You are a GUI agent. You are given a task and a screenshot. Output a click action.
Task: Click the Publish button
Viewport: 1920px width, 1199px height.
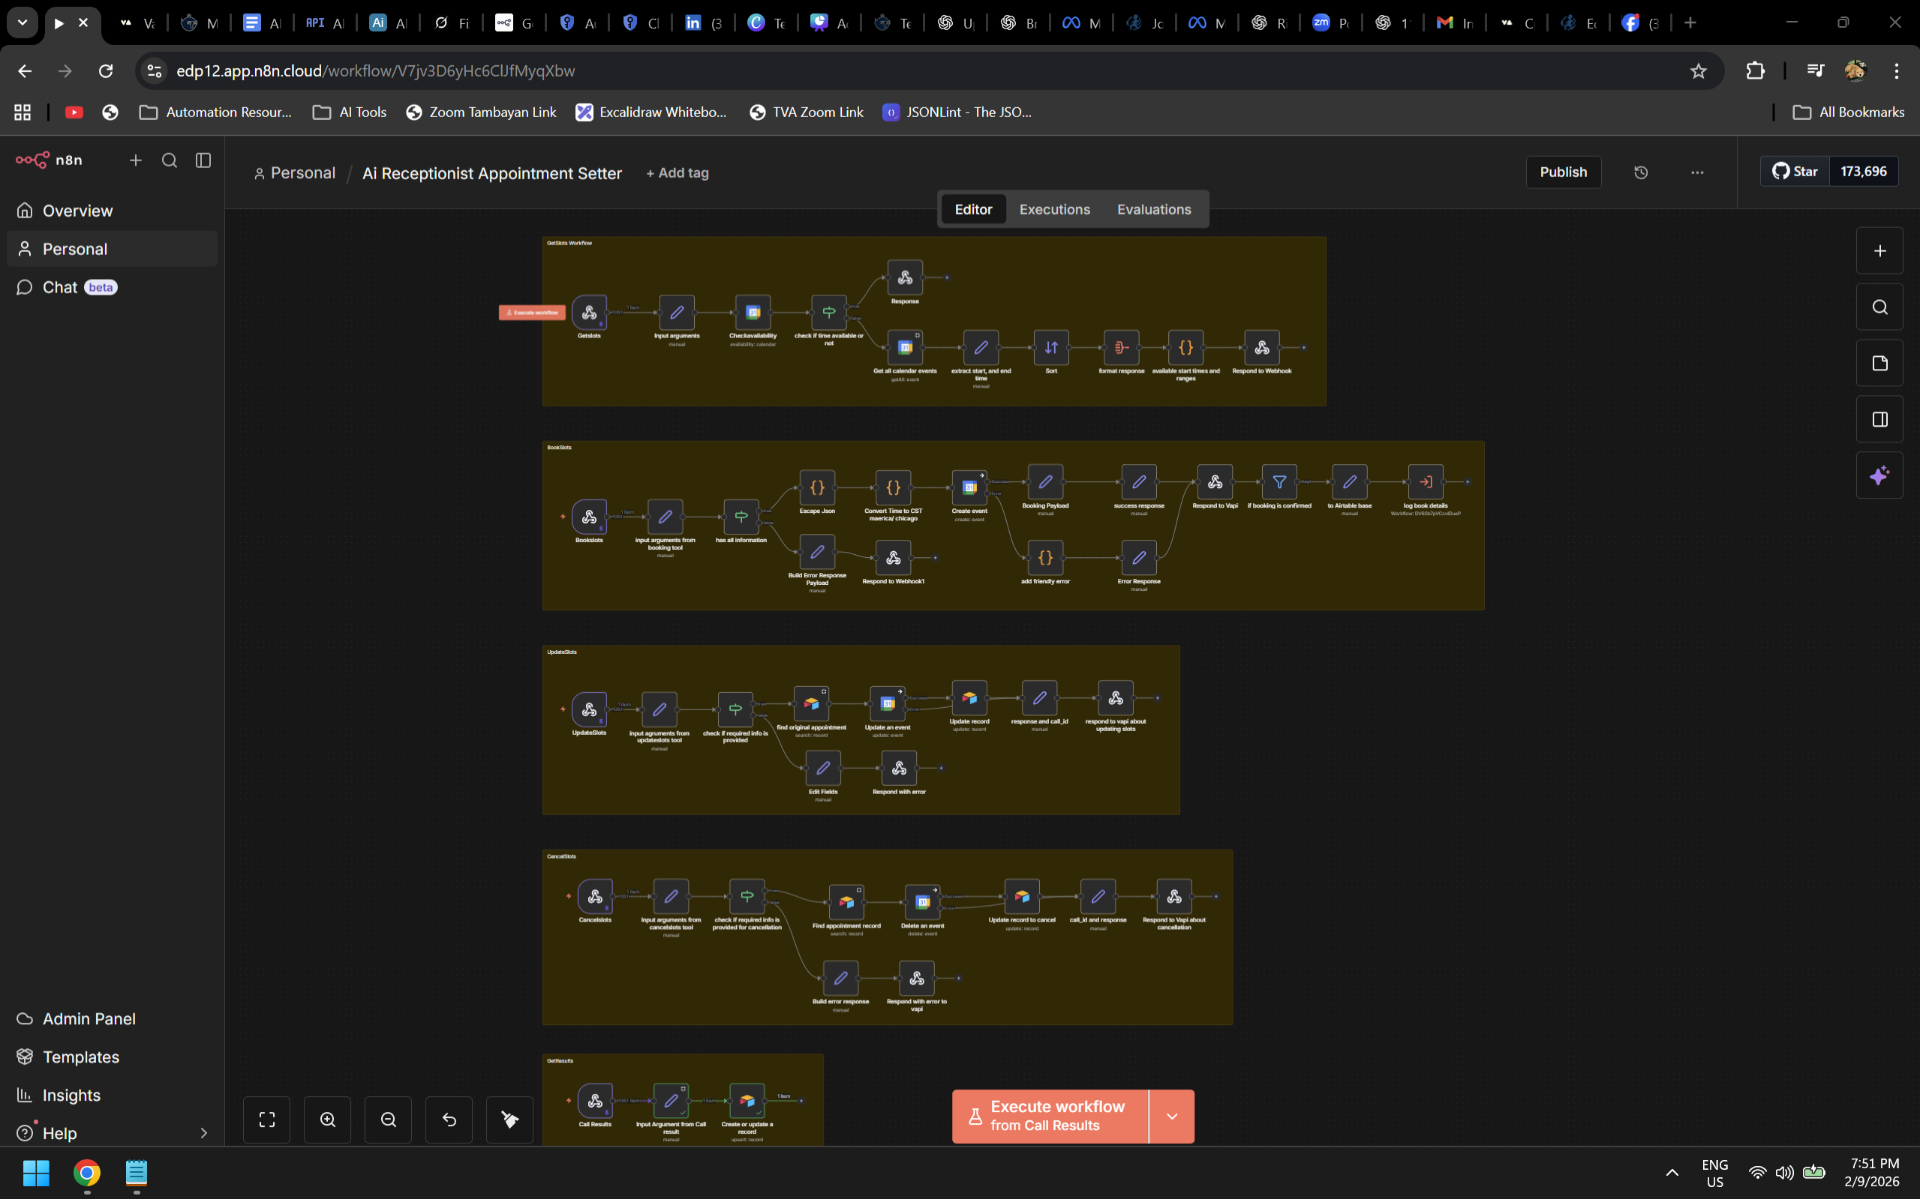point(1563,172)
